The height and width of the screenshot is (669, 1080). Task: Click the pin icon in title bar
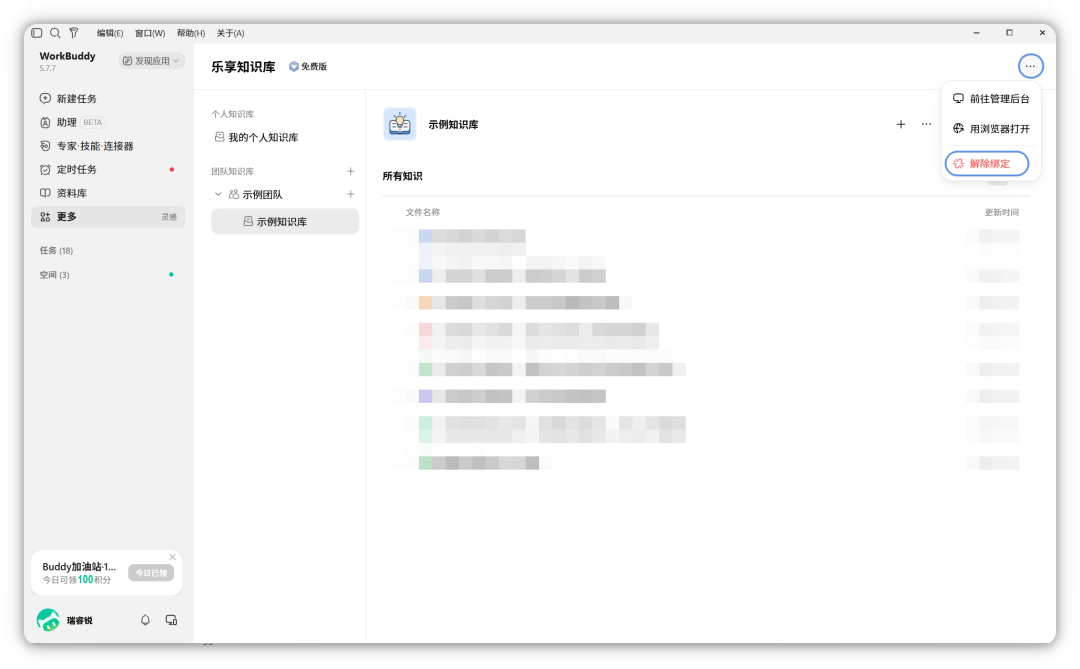click(74, 32)
